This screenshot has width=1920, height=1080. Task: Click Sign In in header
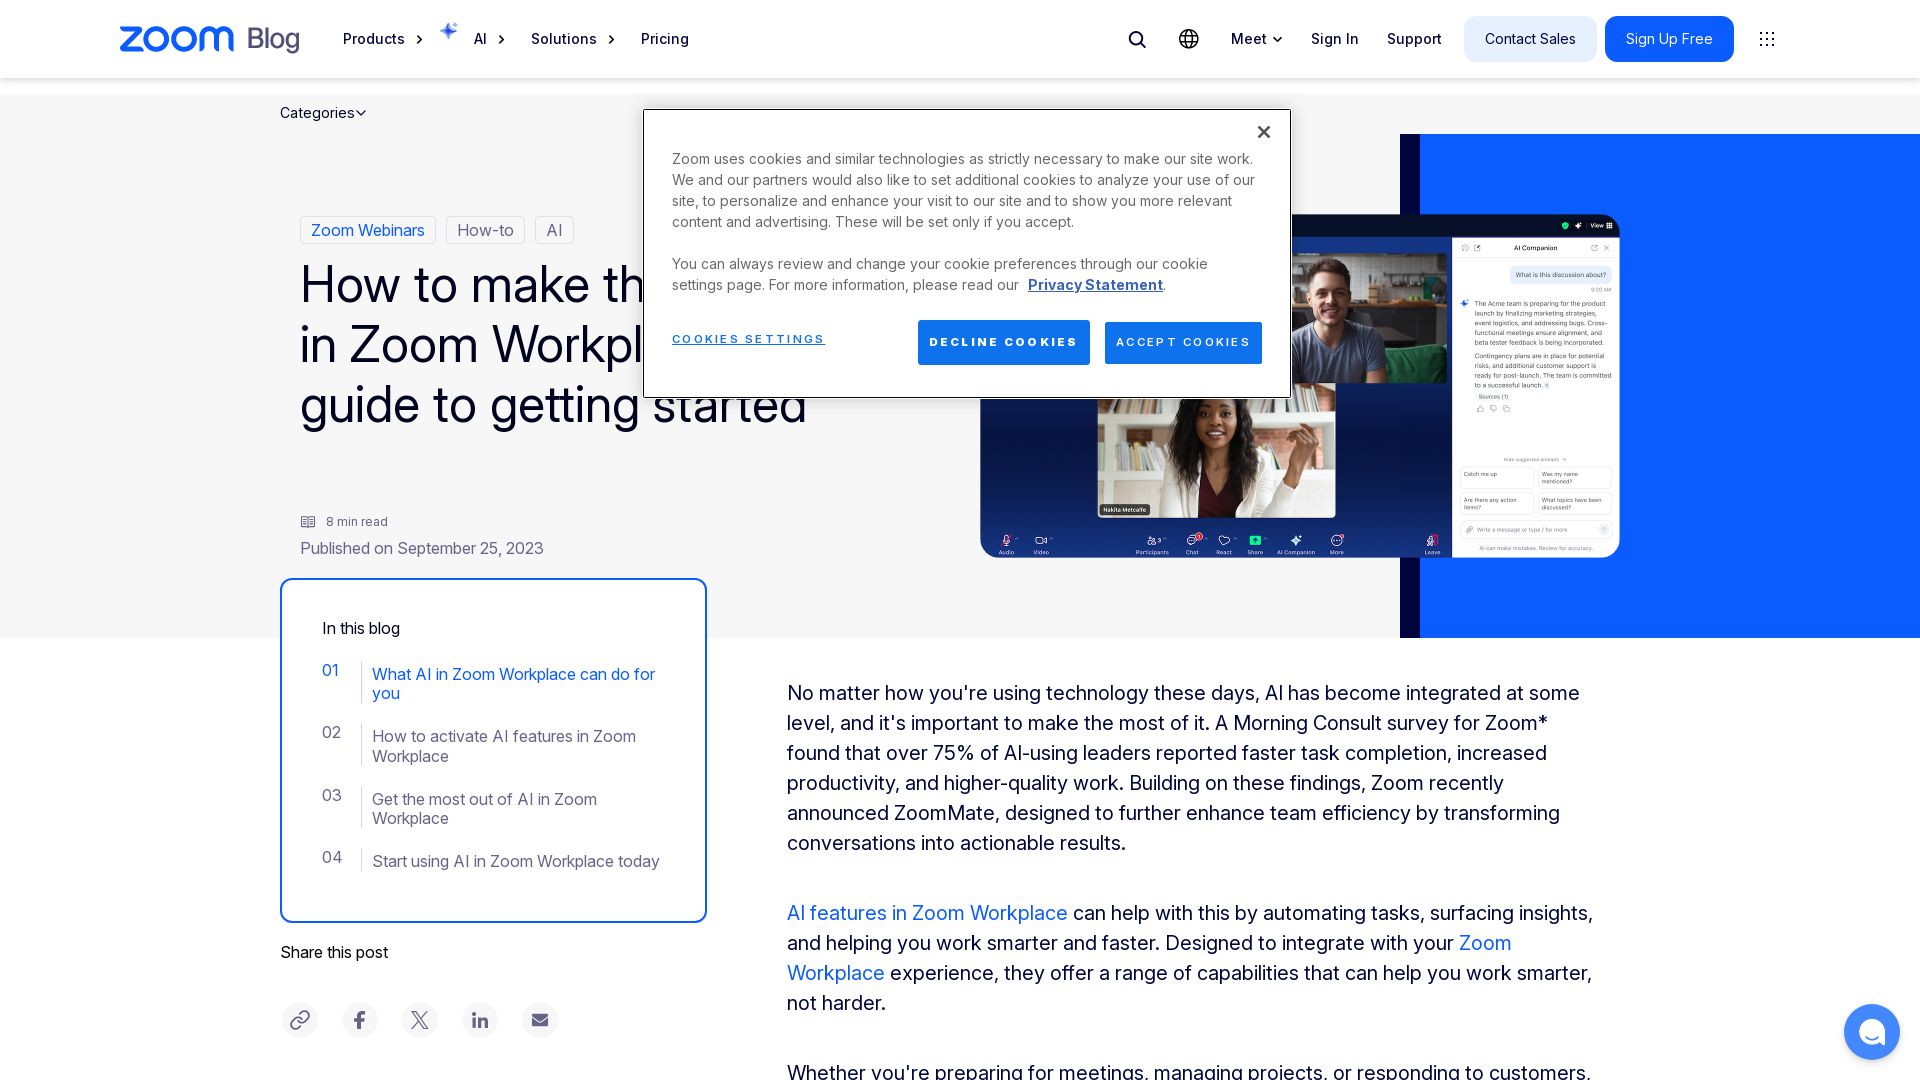[1335, 39]
